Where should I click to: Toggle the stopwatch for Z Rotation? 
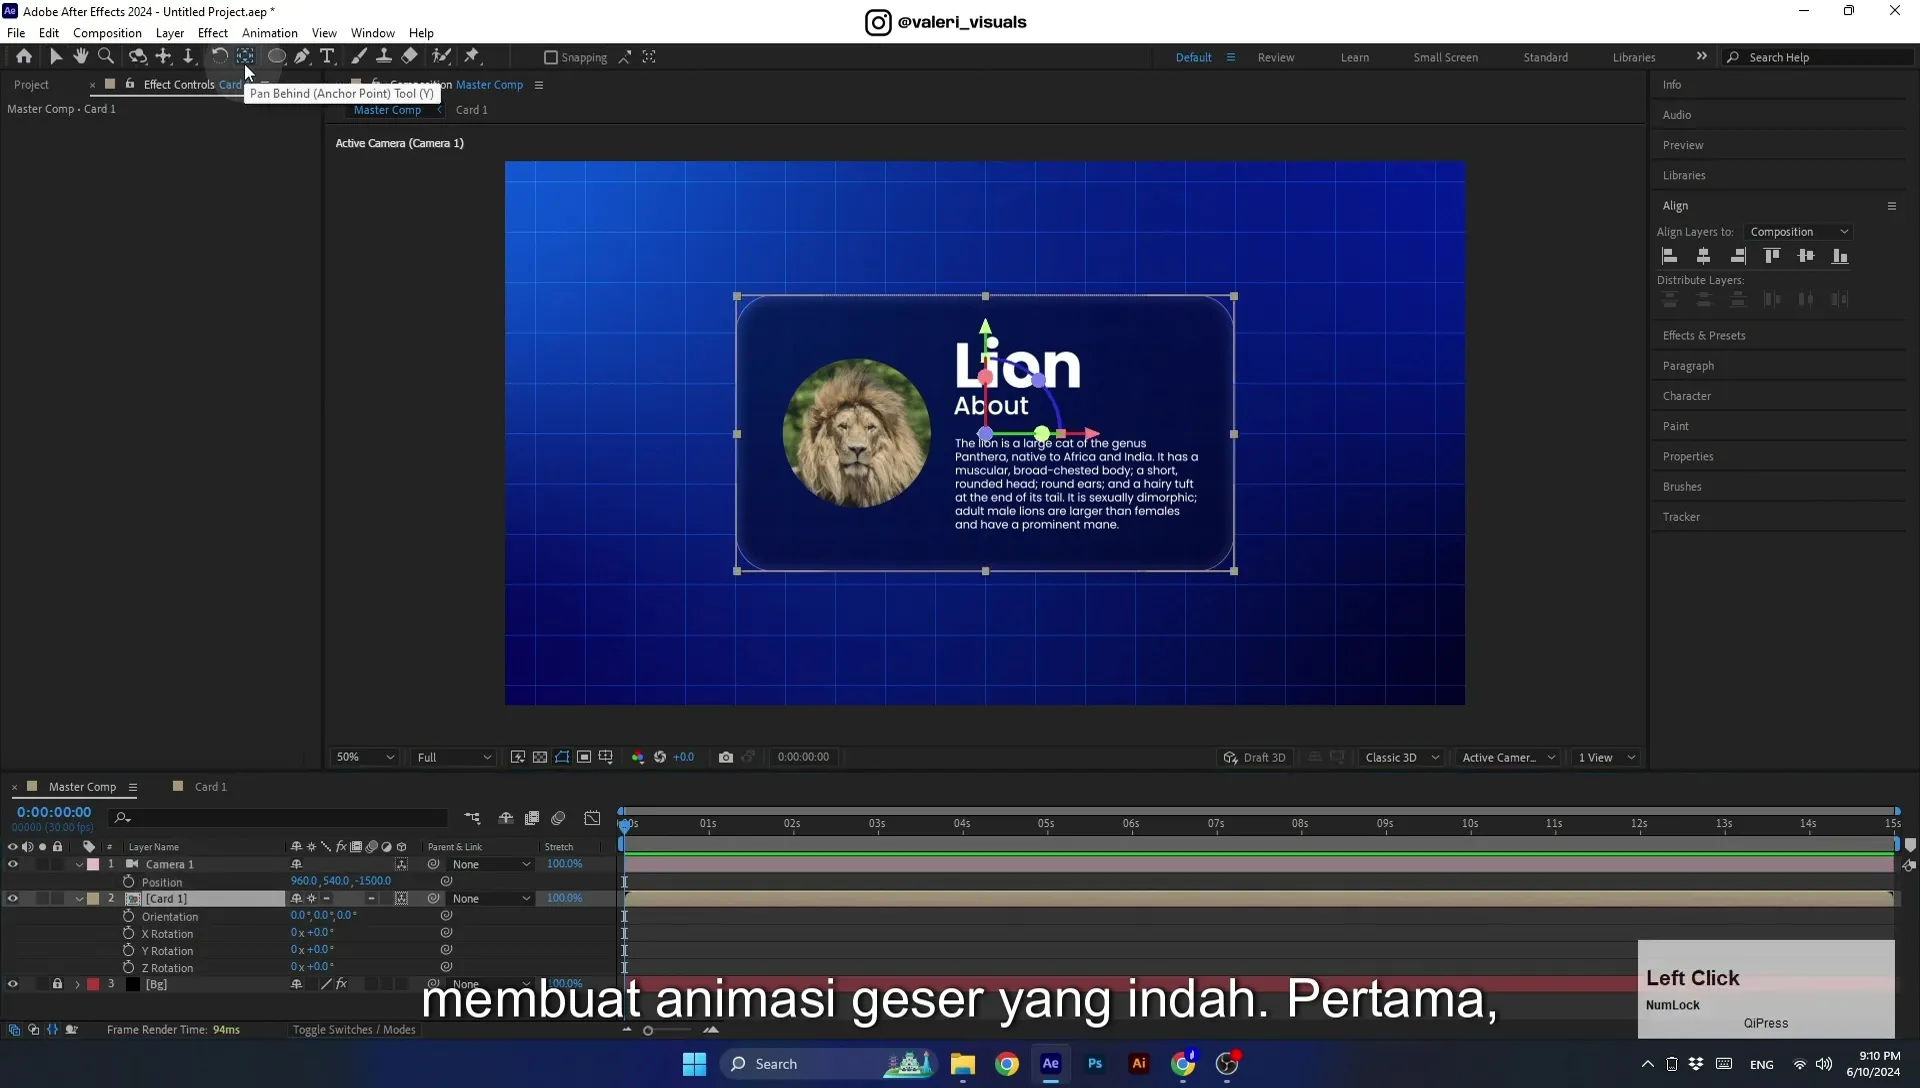(x=129, y=967)
